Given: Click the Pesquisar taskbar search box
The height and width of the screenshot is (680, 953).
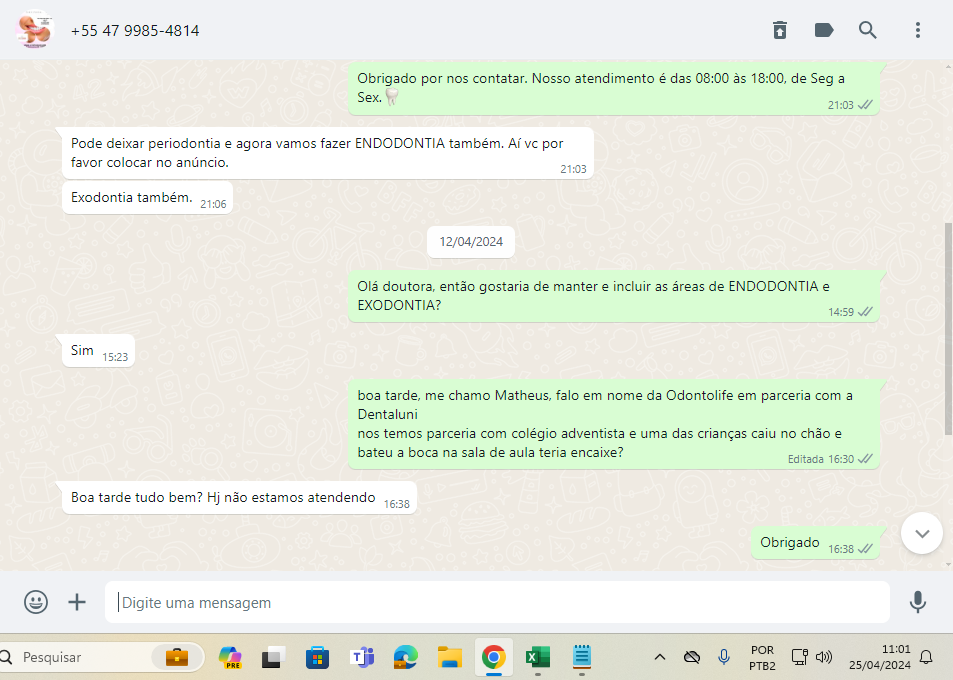Looking at the screenshot, I should tap(80, 657).
